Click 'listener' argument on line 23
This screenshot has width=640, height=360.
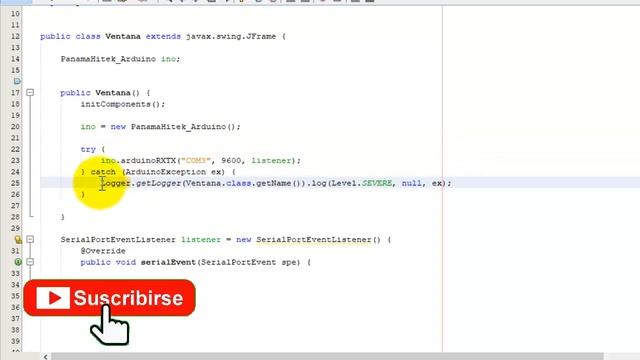(271, 160)
